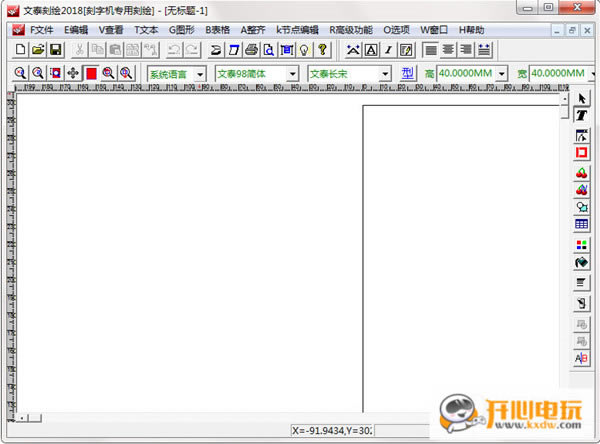Expand the 文泰98简体 font dropdown
The image size is (600, 444).
pyautogui.click(x=293, y=74)
